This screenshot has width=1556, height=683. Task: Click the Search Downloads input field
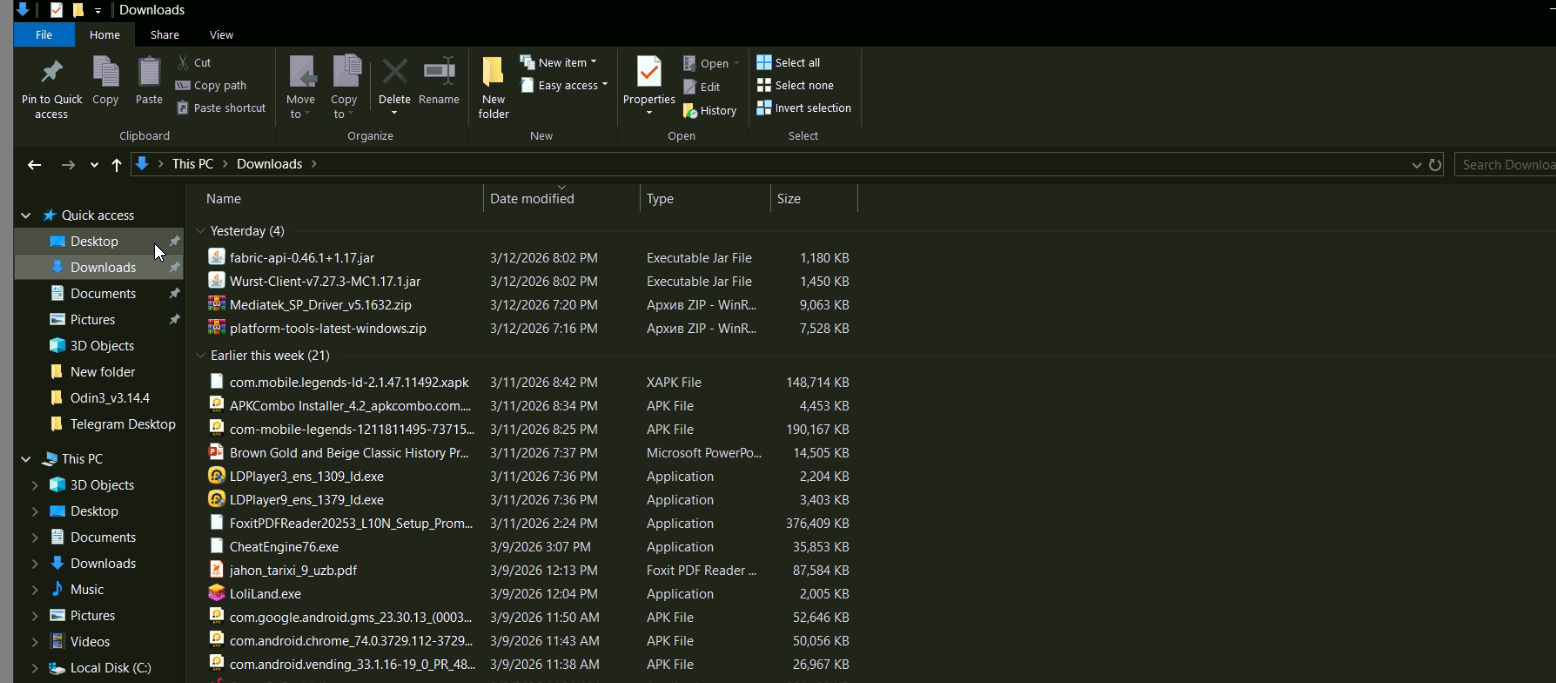tap(1505, 165)
